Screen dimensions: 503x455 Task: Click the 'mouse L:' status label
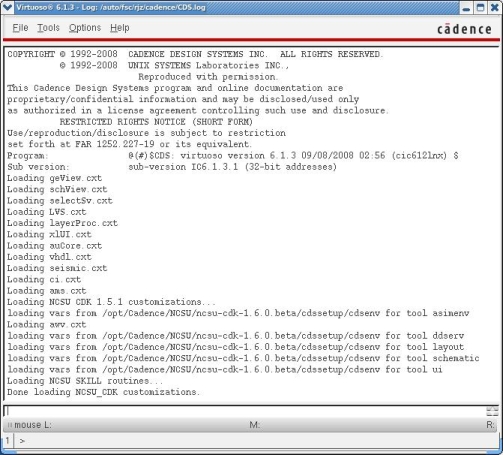click(33, 425)
